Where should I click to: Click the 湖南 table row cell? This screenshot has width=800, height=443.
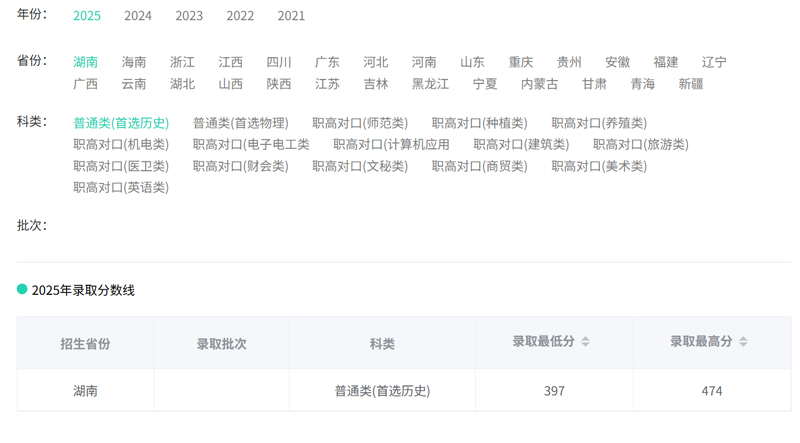[x=85, y=391]
